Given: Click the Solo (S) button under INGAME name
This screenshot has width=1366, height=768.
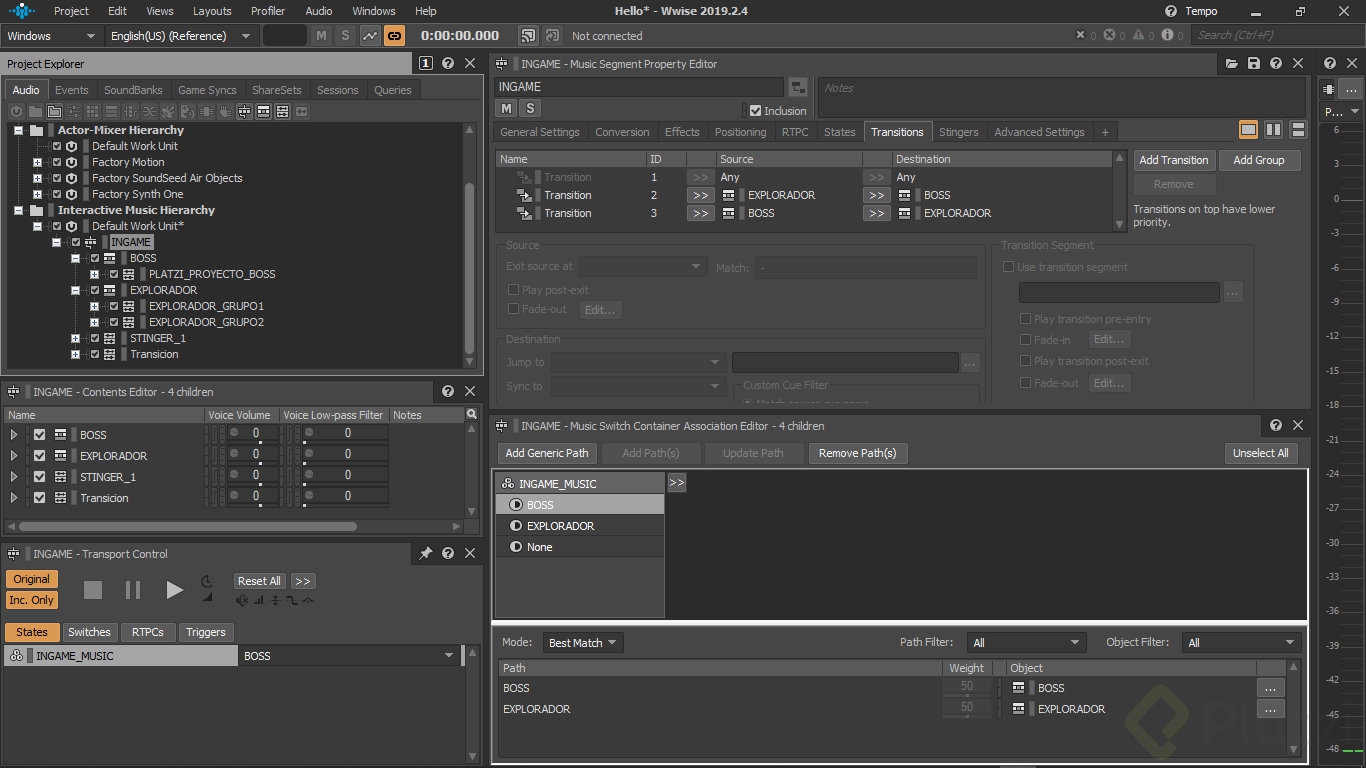Looking at the screenshot, I should point(530,108).
